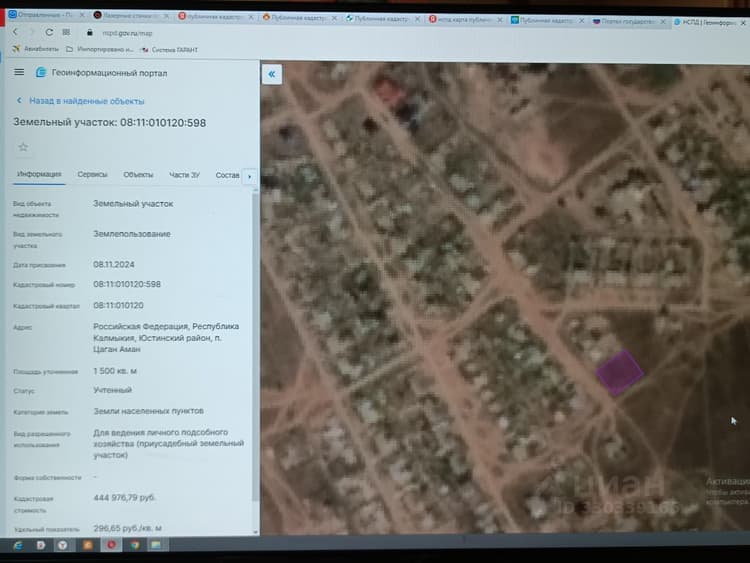
Task: Expand more tabs with right arrow
Action: point(249,177)
